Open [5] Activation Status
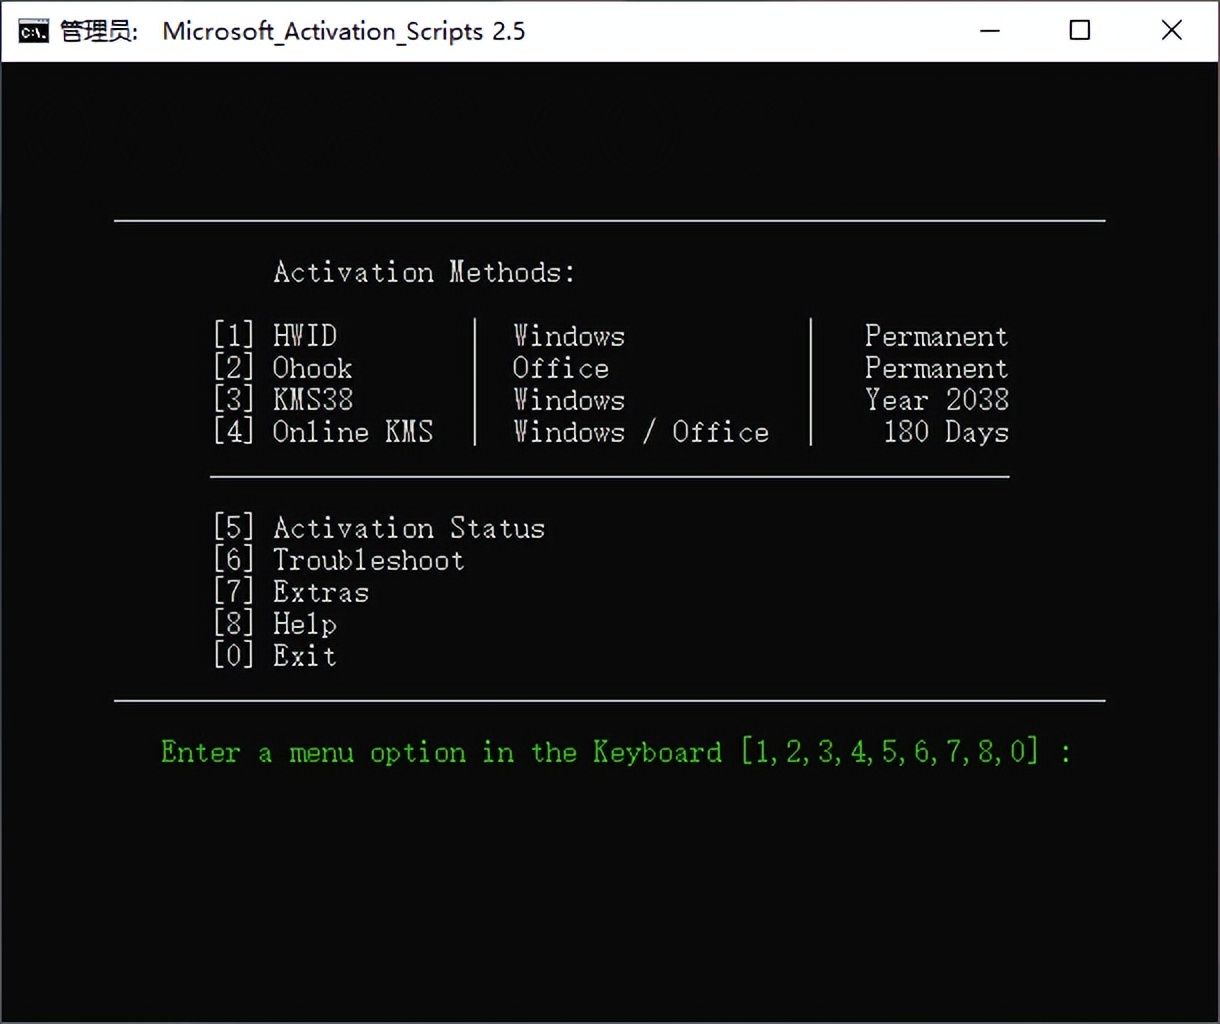Screen dimensions: 1220x1024 pyautogui.click(x=378, y=528)
